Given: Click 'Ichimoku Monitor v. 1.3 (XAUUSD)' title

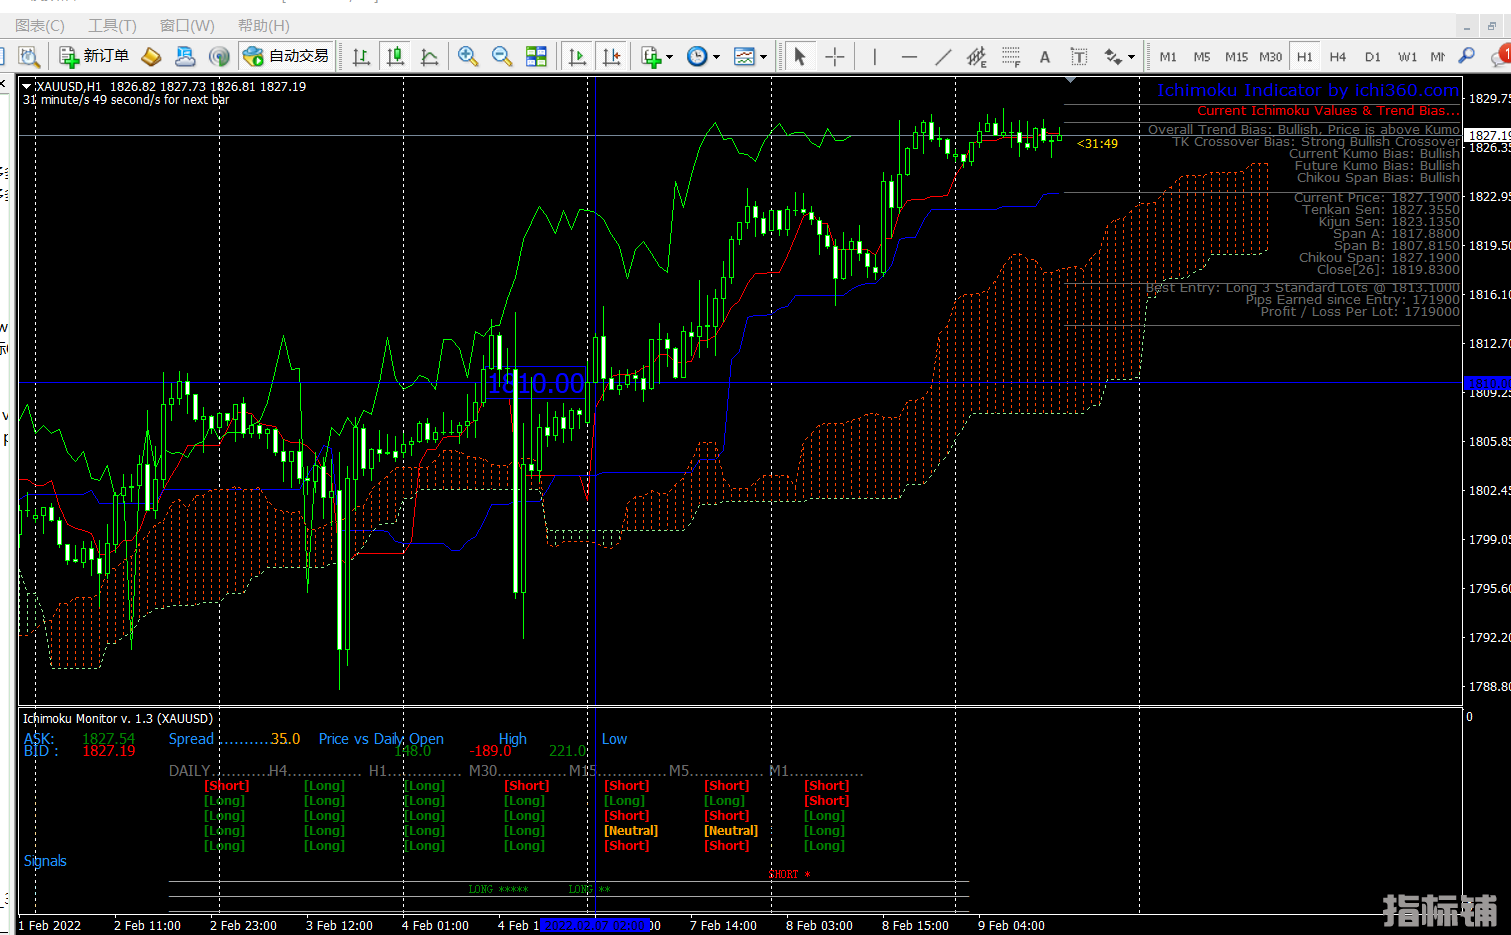Looking at the screenshot, I should (x=118, y=719).
